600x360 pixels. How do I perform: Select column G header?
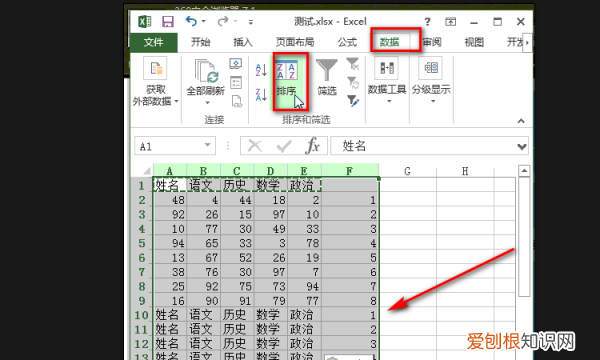pyautogui.click(x=408, y=171)
